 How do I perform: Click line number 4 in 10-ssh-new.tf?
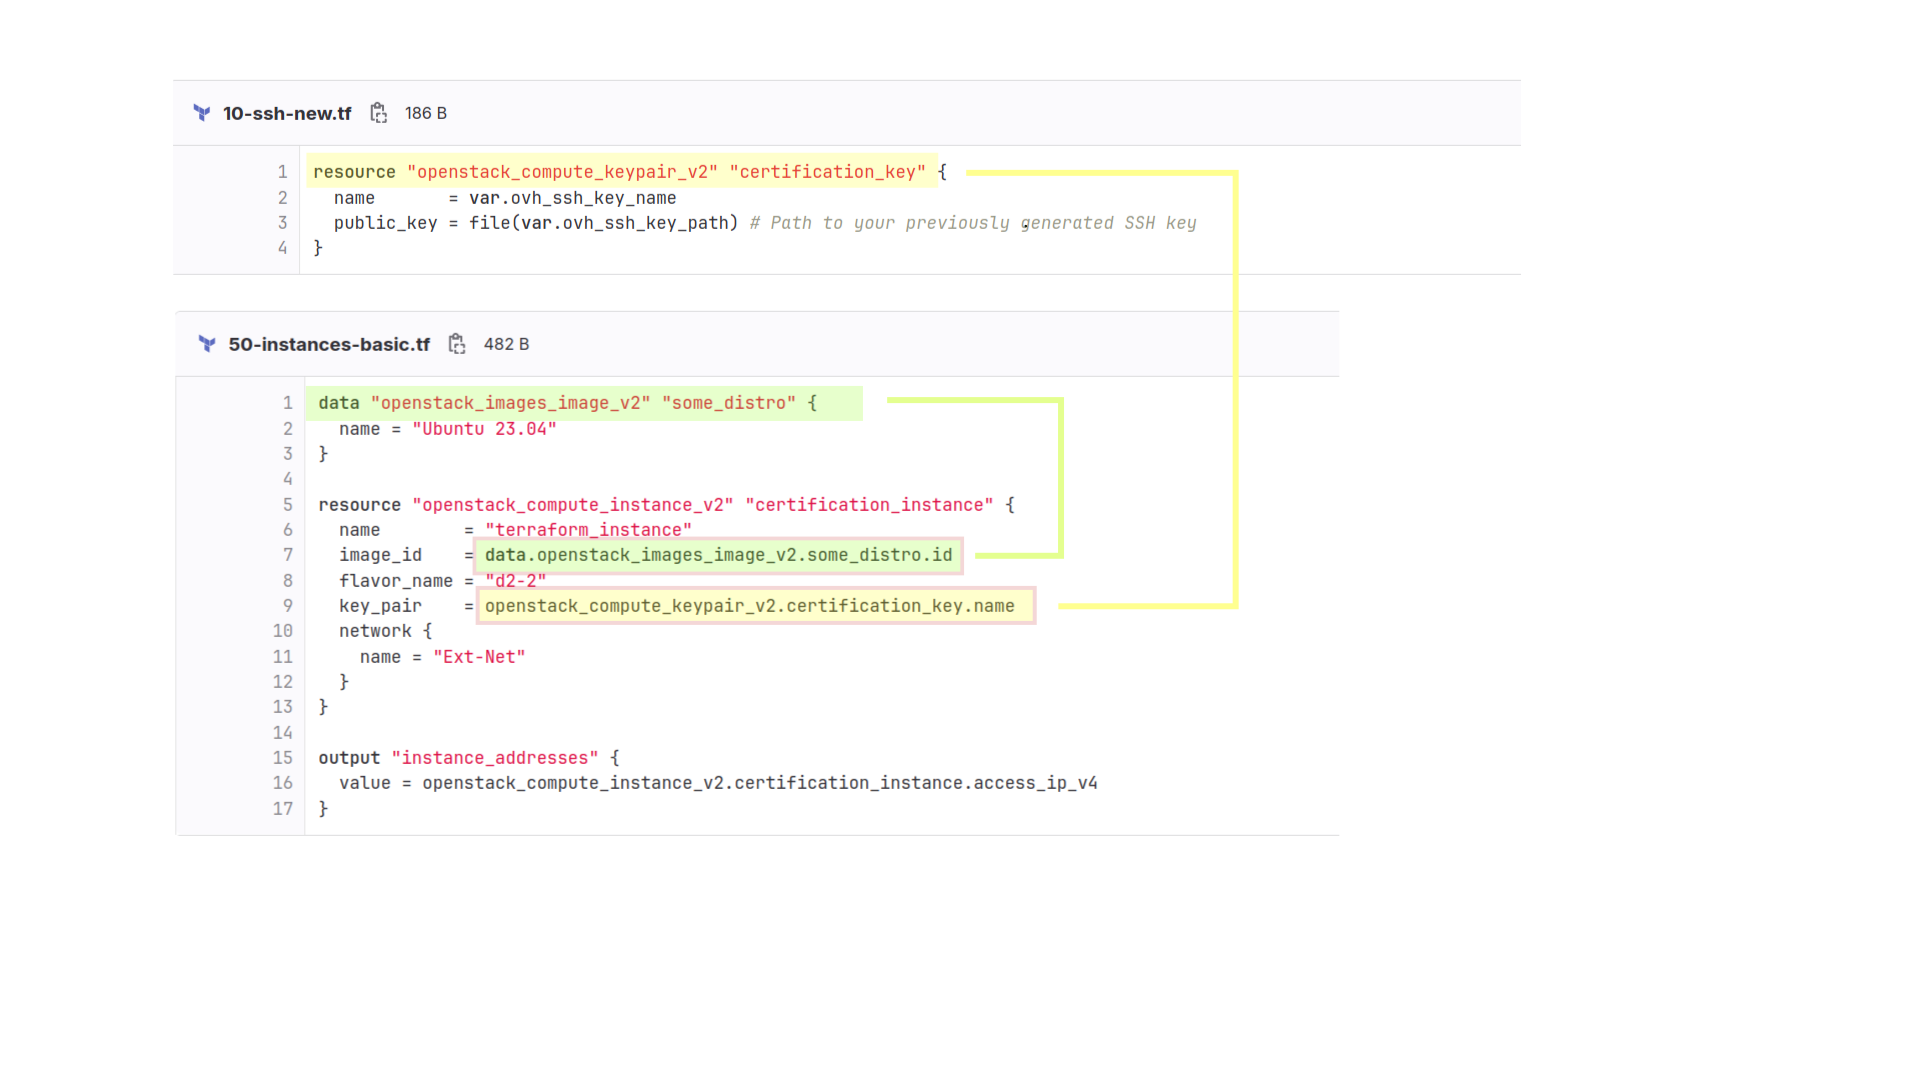pos(283,248)
